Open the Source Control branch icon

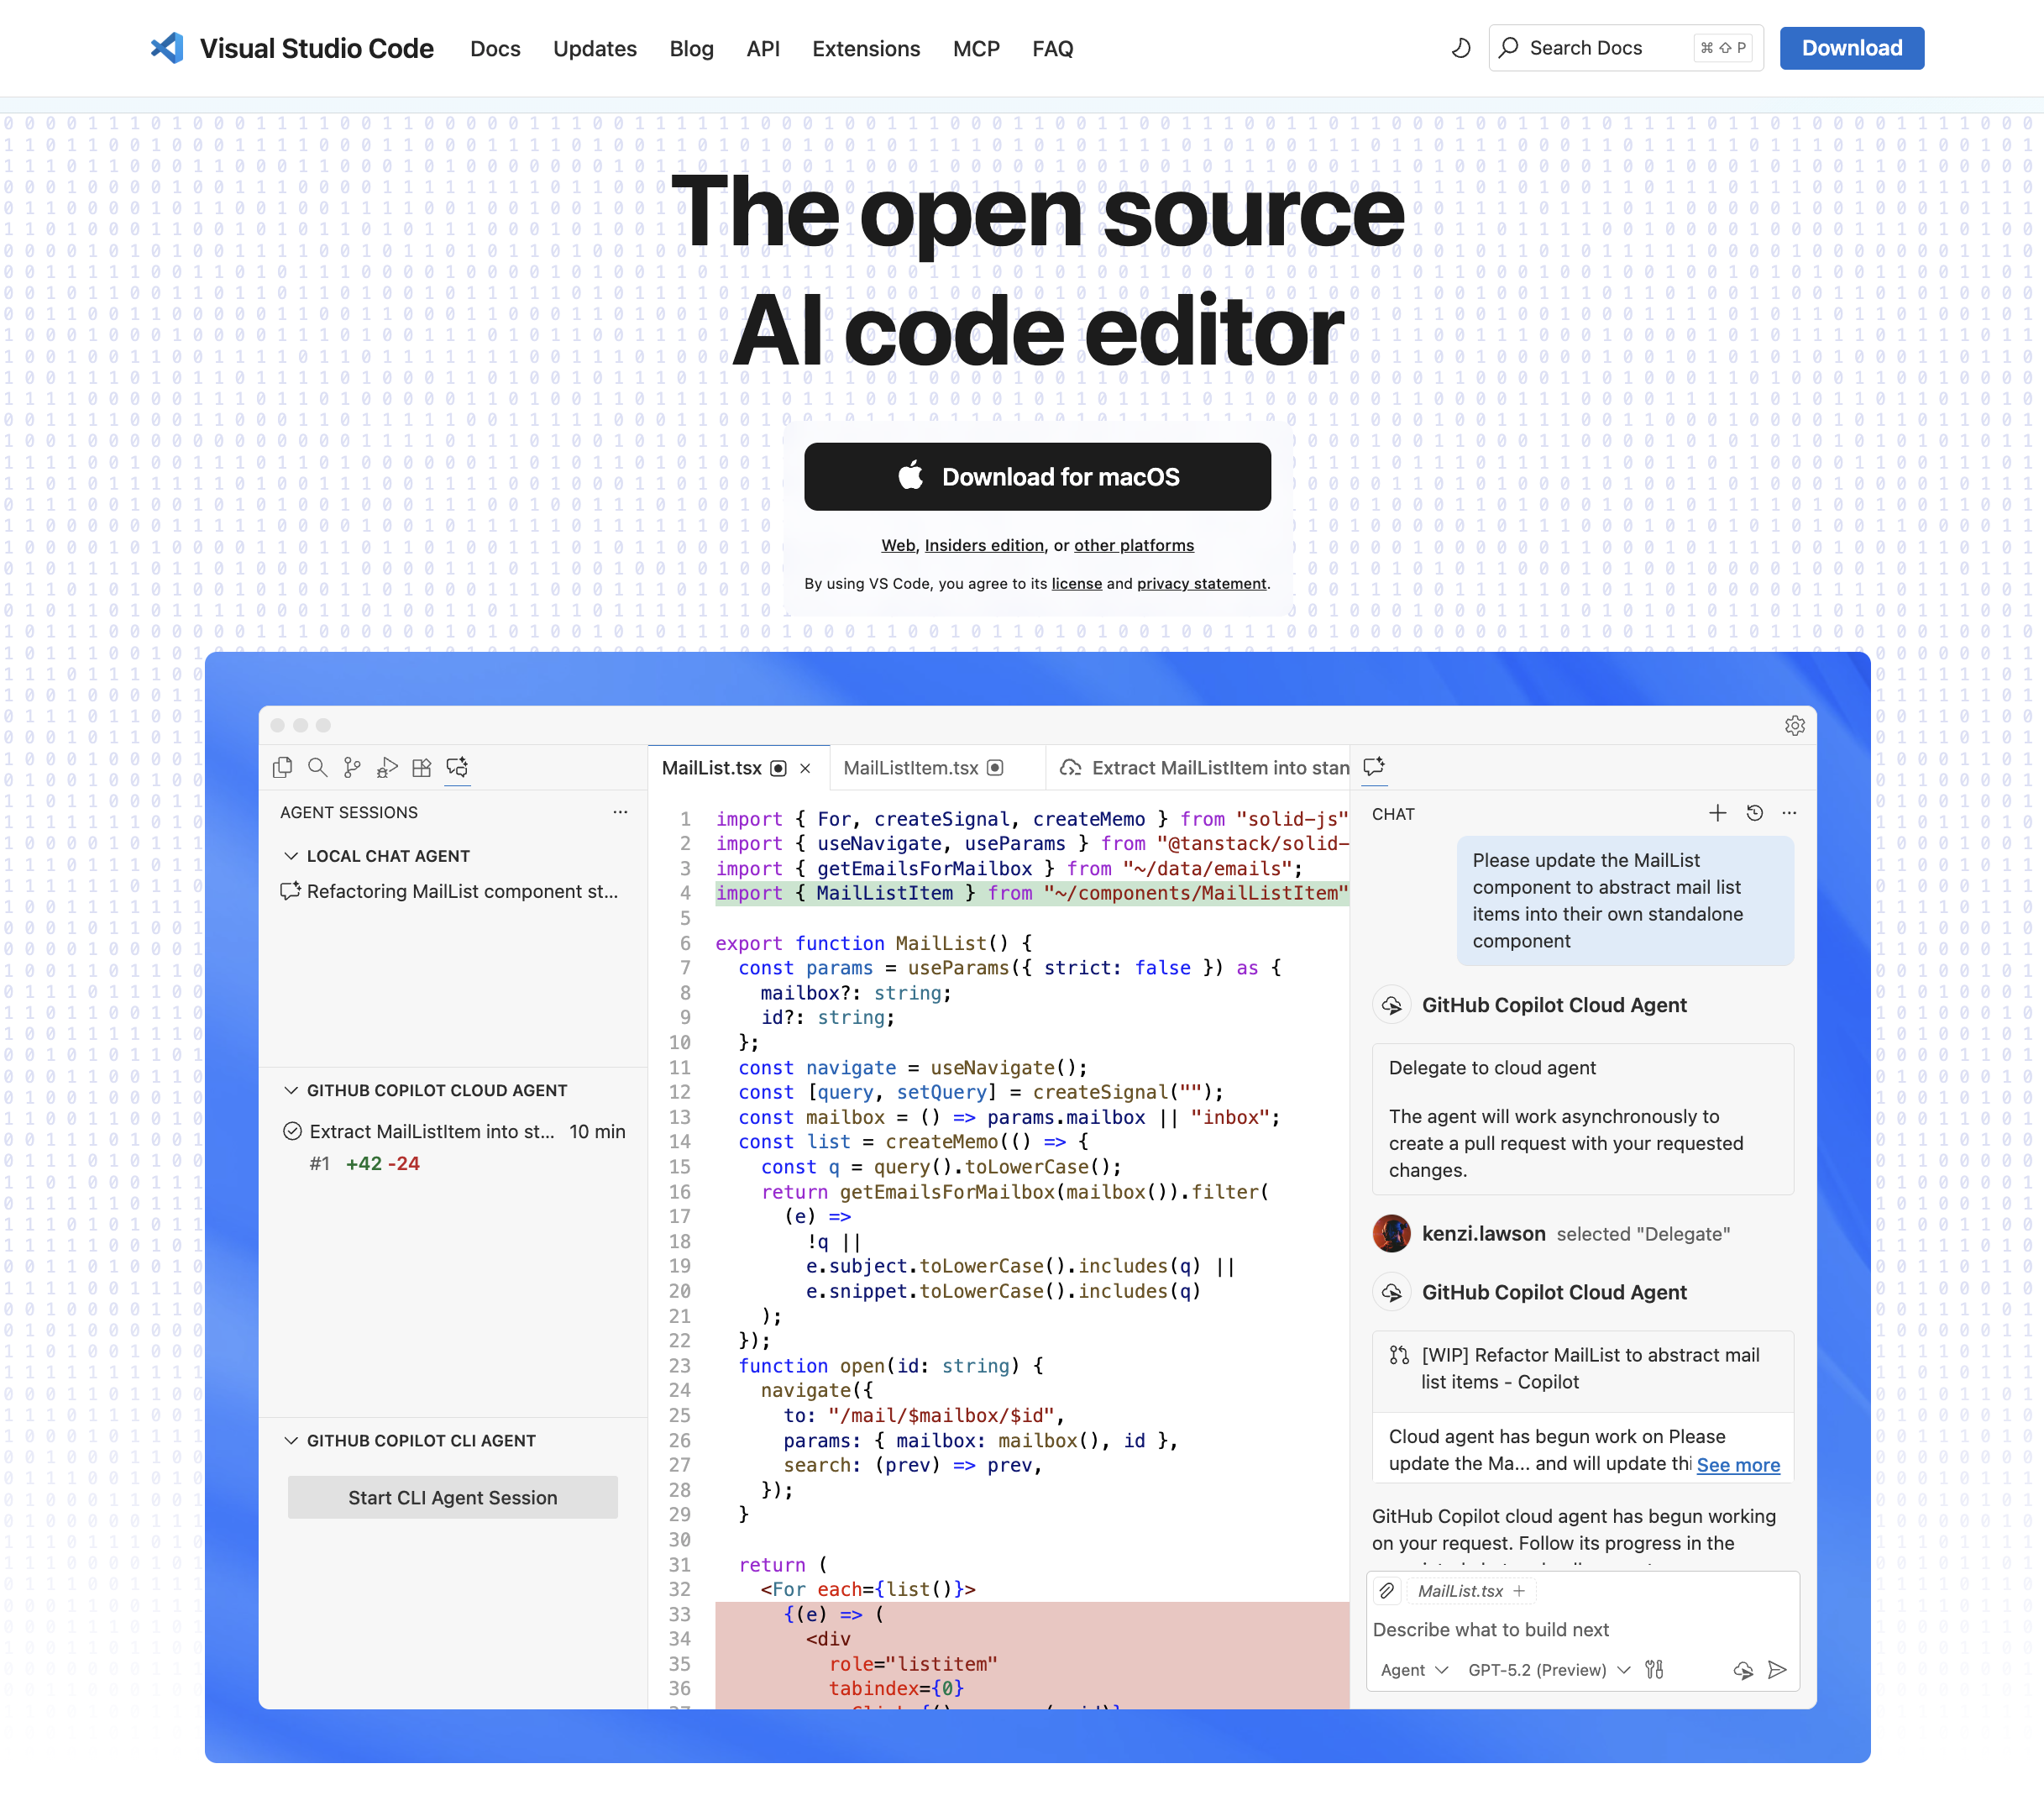352,767
